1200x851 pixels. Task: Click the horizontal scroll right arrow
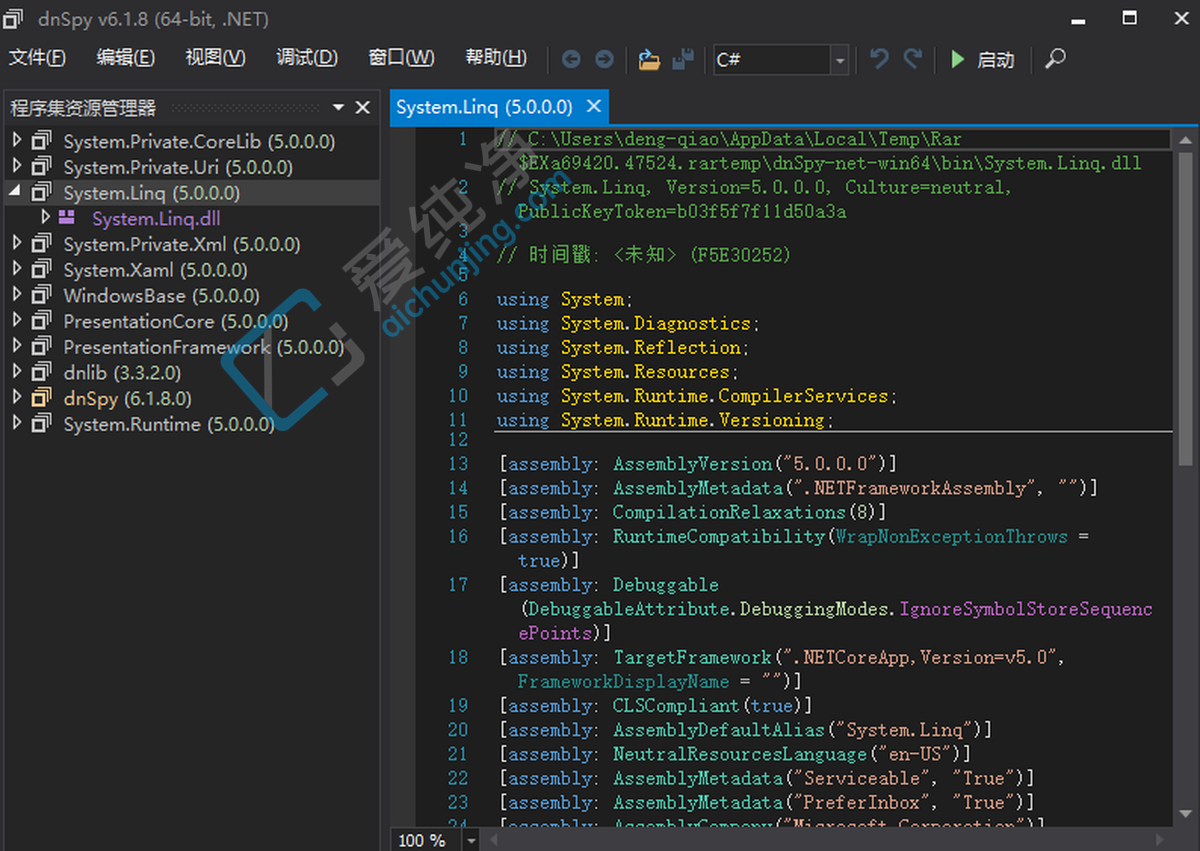1160,840
